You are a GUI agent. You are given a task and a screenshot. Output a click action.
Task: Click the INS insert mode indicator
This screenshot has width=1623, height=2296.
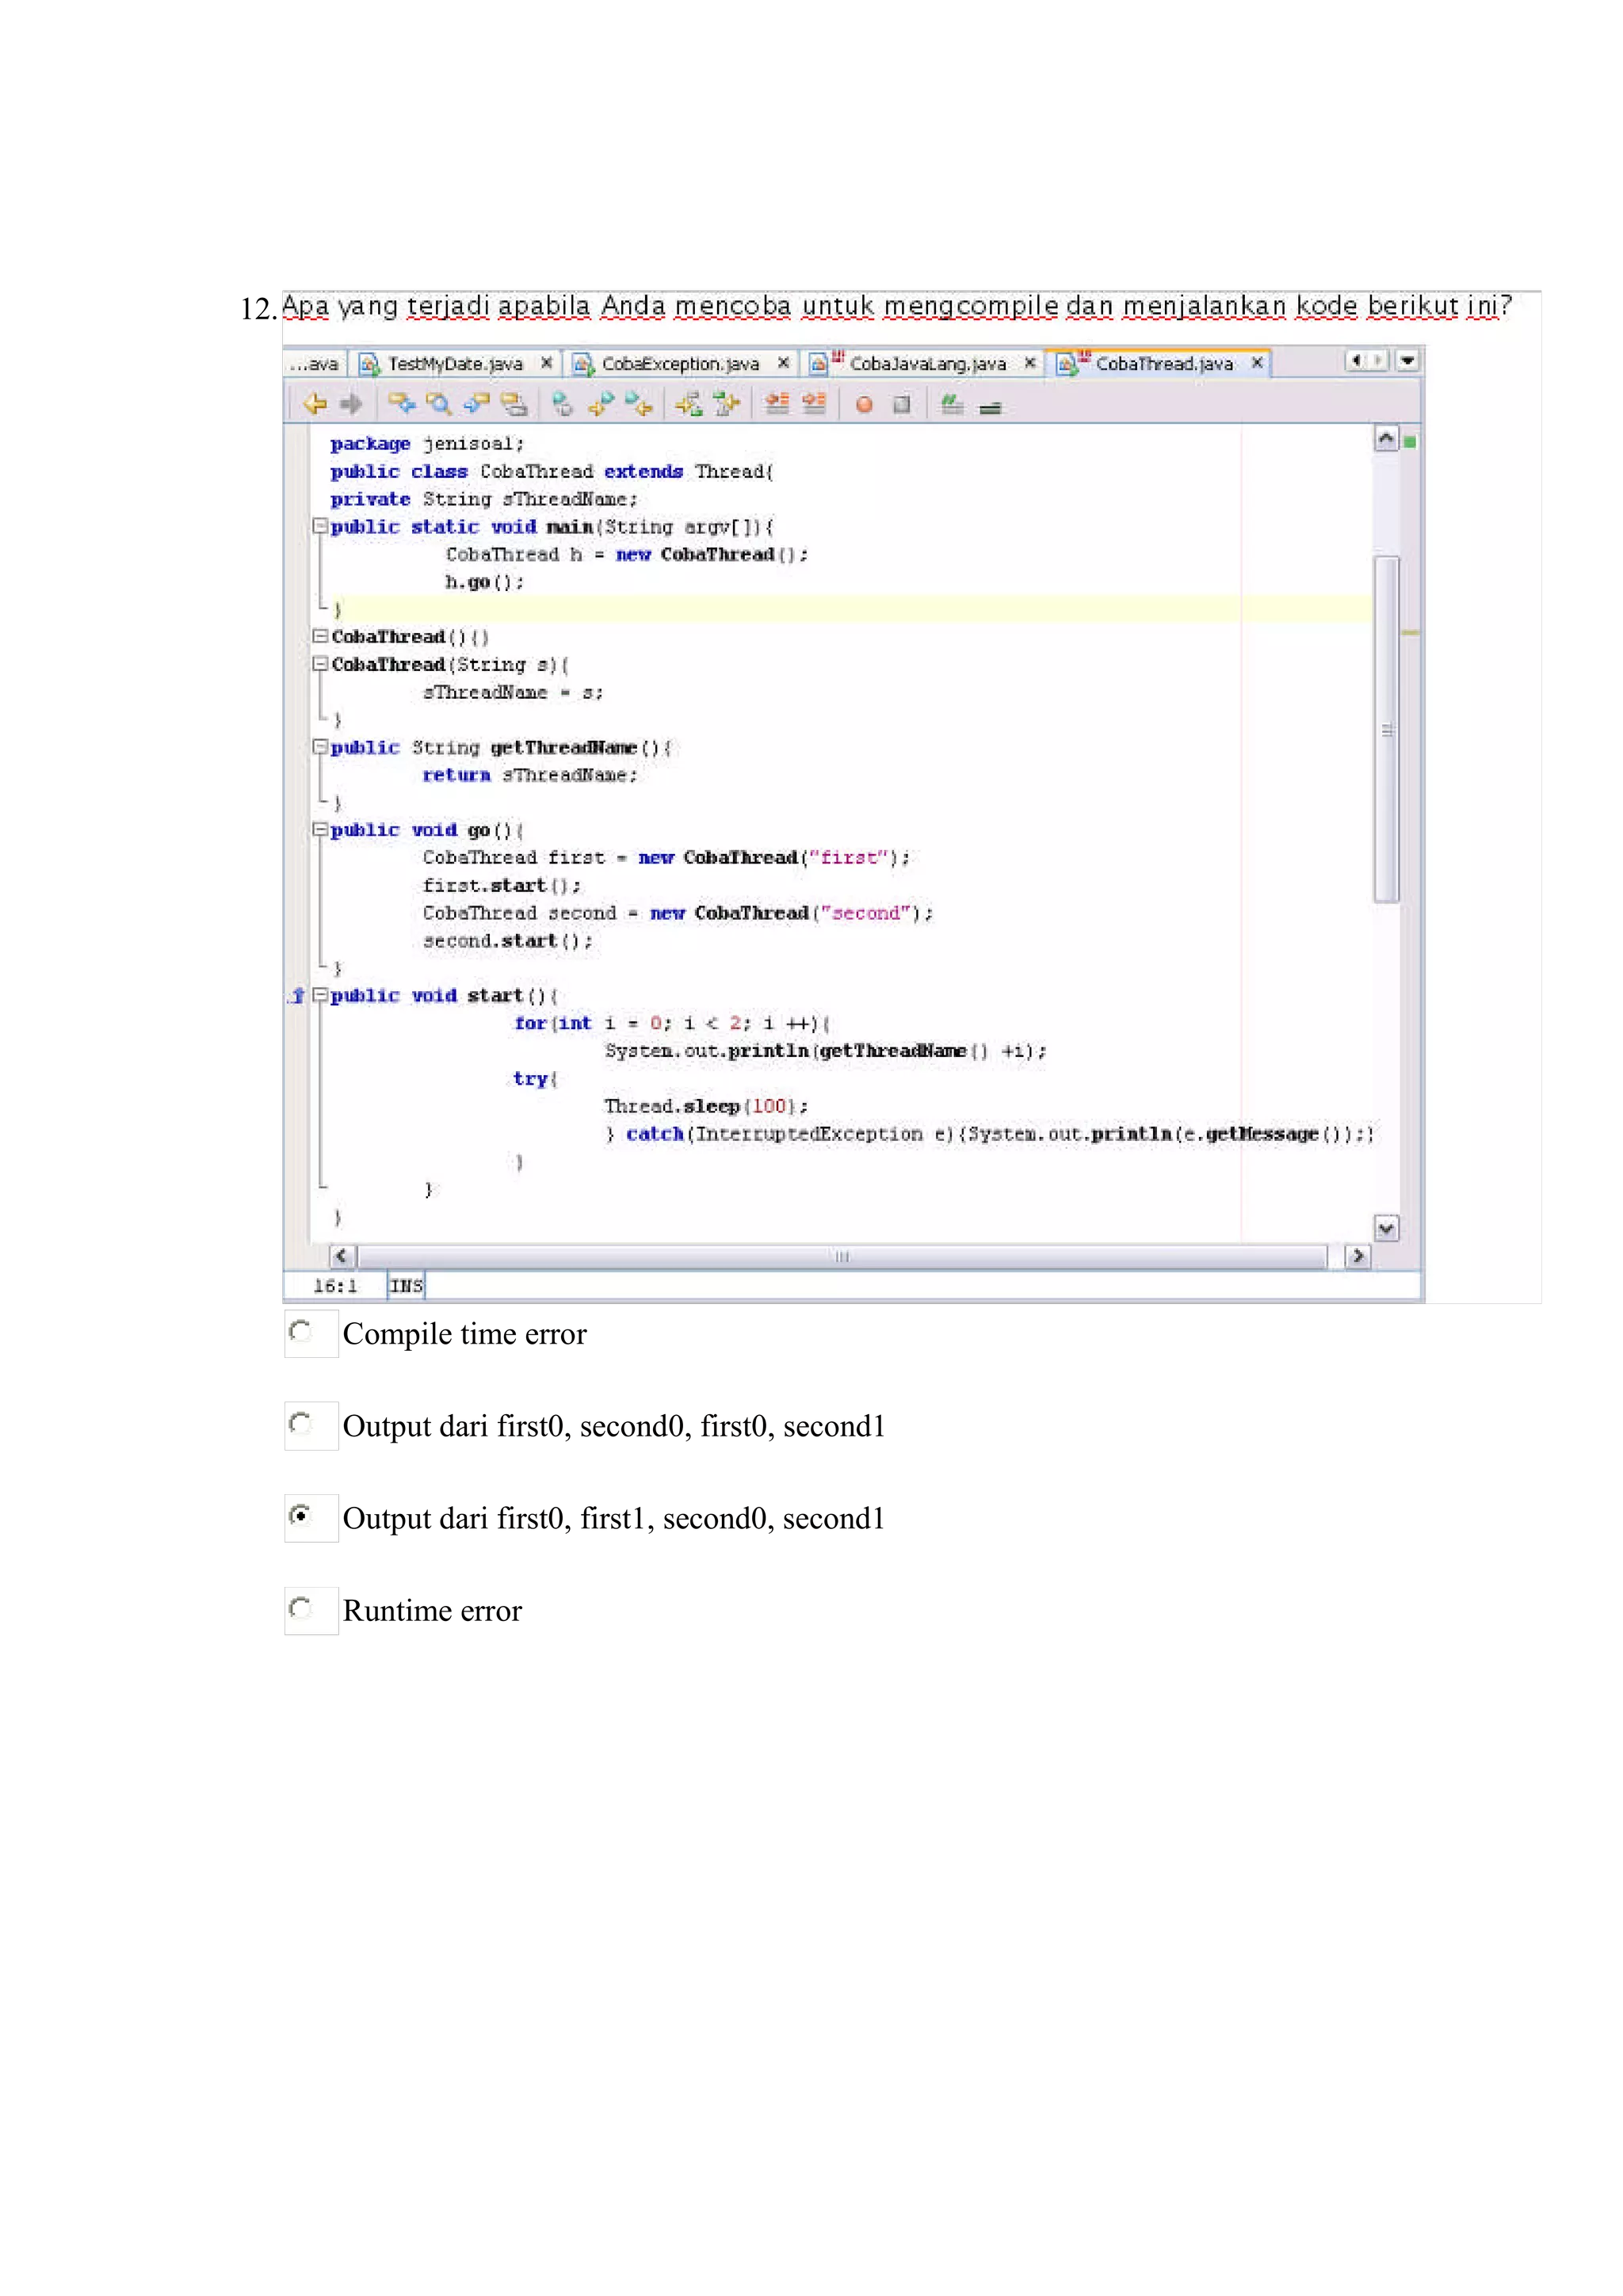point(406,1286)
